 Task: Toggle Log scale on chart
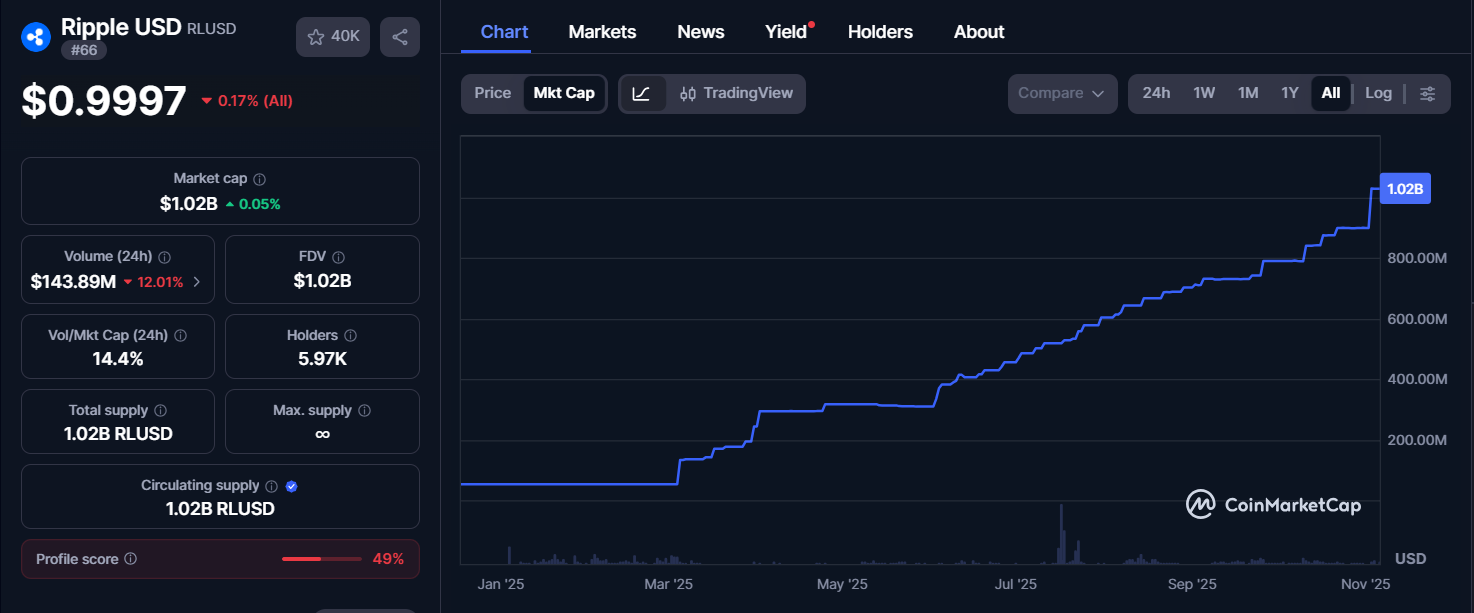[x=1378, y=93]
